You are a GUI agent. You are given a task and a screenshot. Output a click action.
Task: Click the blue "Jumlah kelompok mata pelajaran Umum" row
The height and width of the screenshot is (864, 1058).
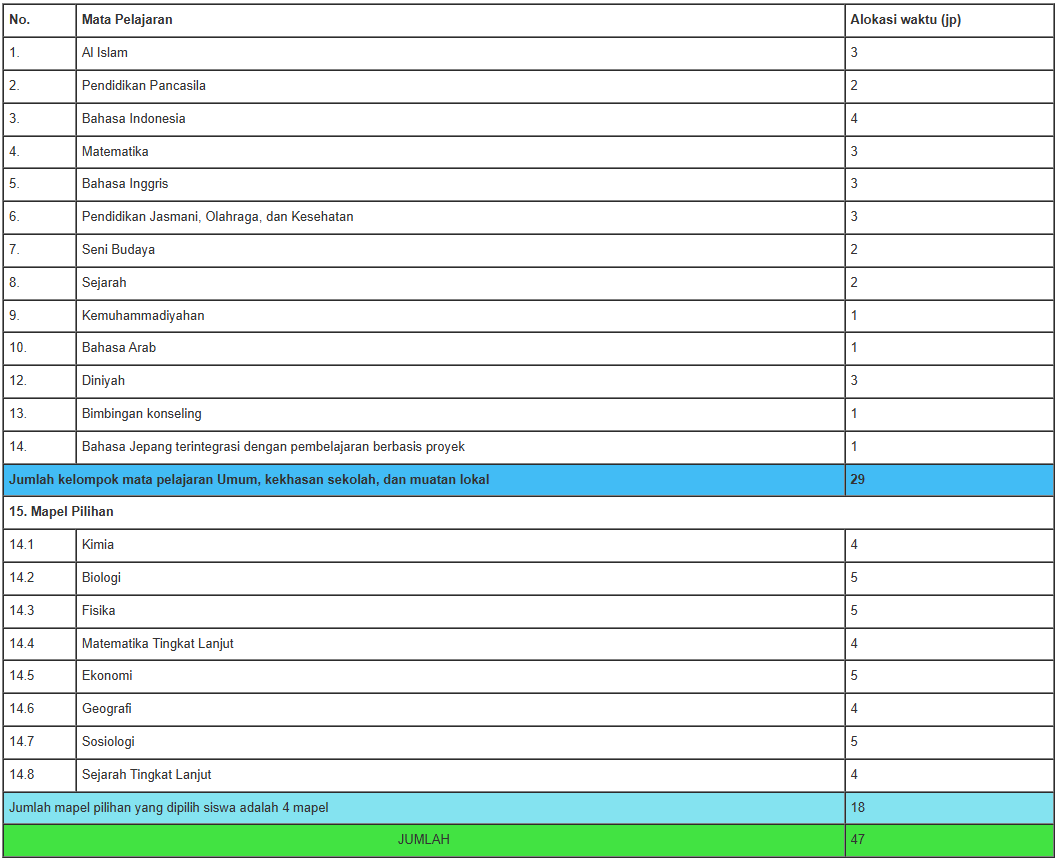click(x=249, y=480)
